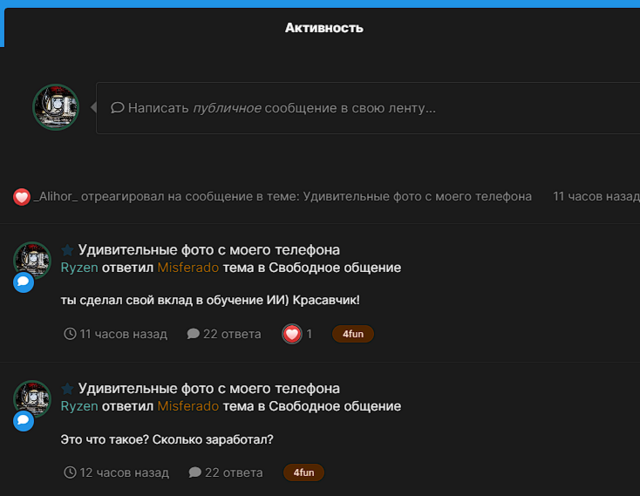
Task: Click the blue comment badge under the second avatar
Action: (23, 421)
